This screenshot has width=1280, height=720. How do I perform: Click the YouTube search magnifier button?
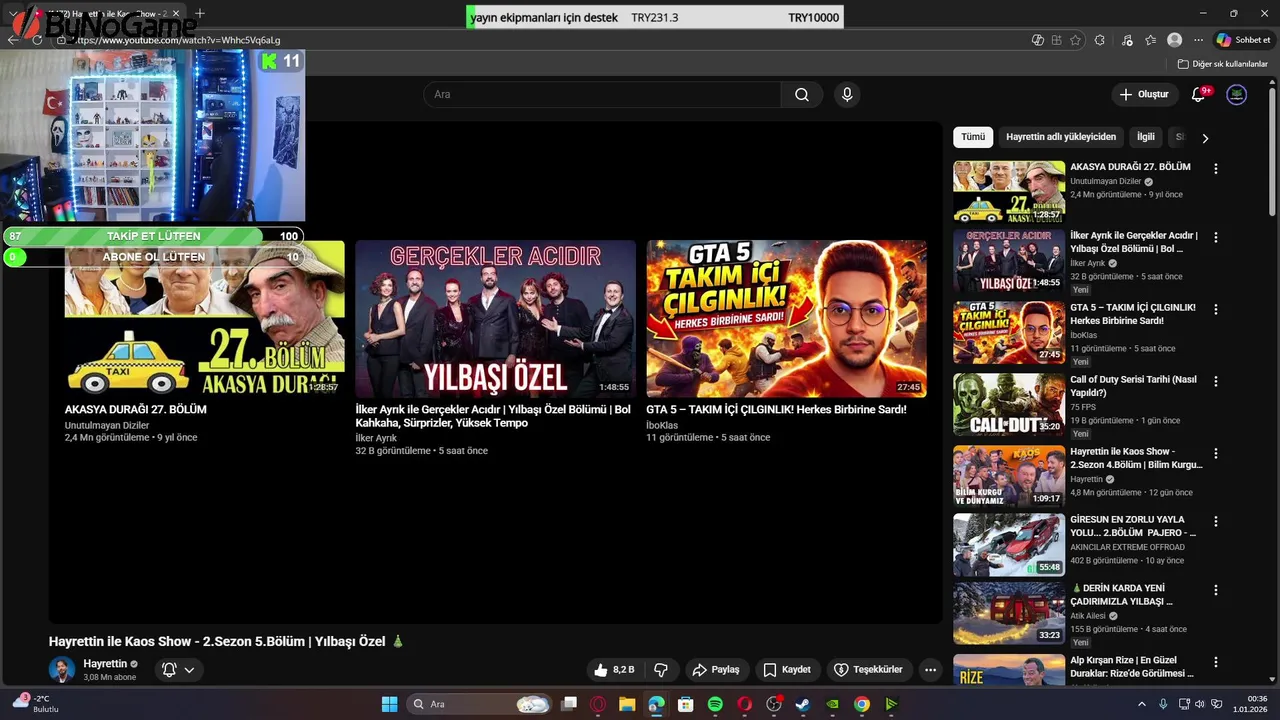(802, 94)
